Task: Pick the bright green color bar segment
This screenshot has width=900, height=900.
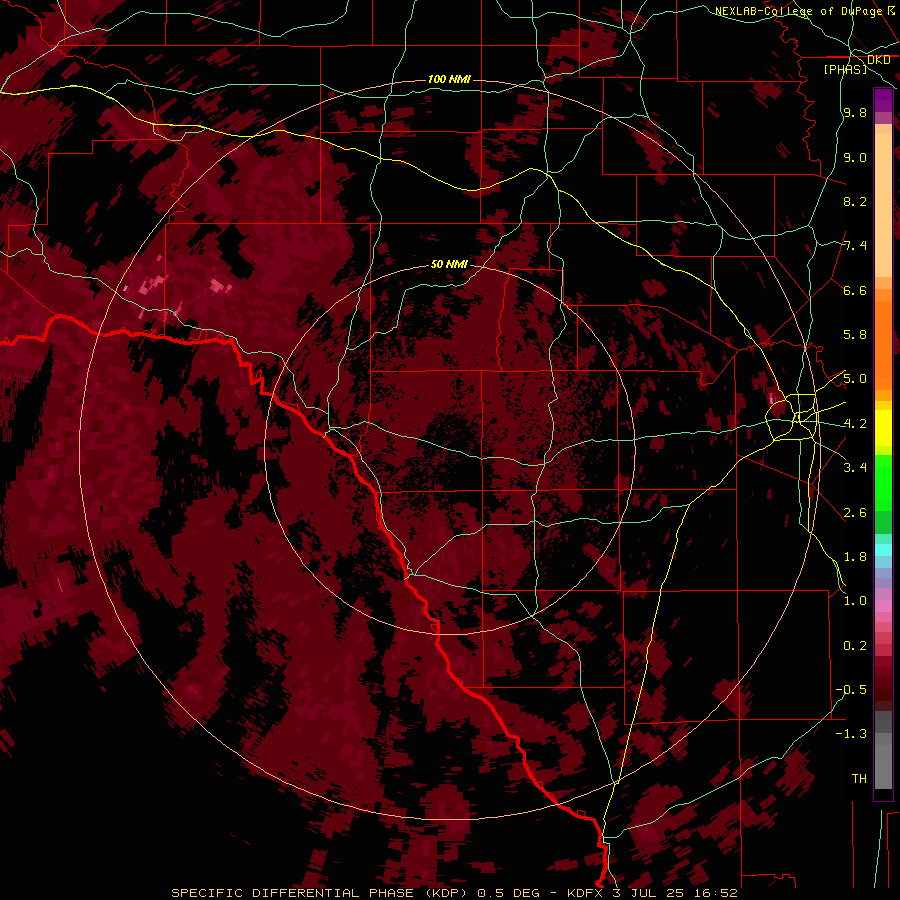Action: pyautogui.click(x=883, y=483)
